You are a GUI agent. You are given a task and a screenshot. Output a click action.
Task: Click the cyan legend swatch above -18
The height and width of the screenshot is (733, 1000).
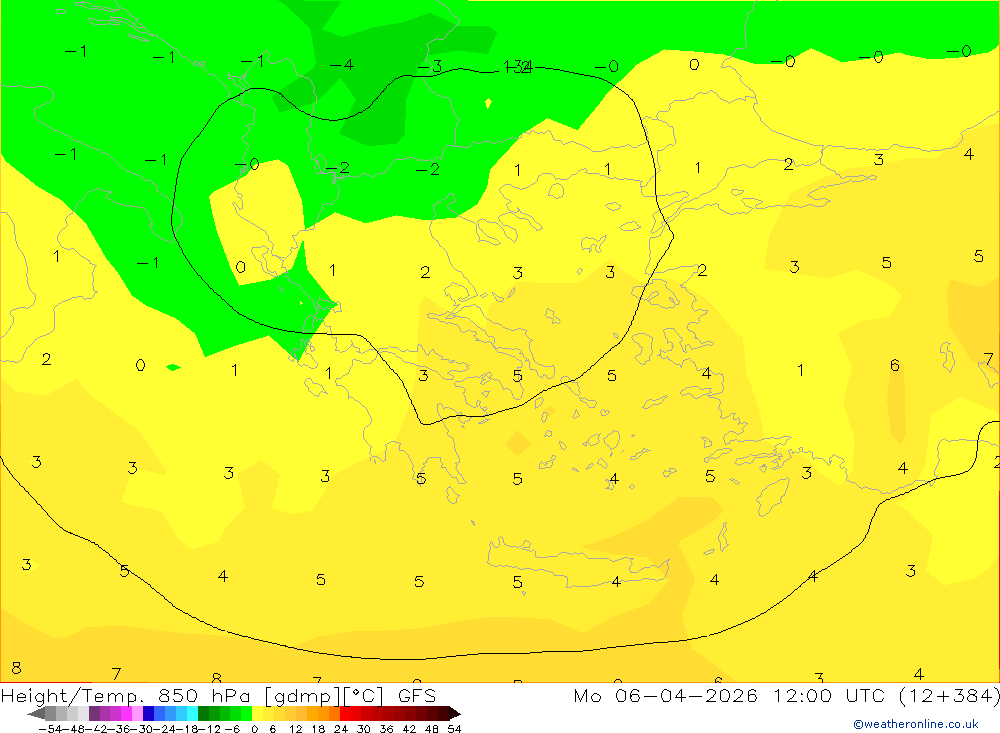pyautogui.click(x=192, y=713)
